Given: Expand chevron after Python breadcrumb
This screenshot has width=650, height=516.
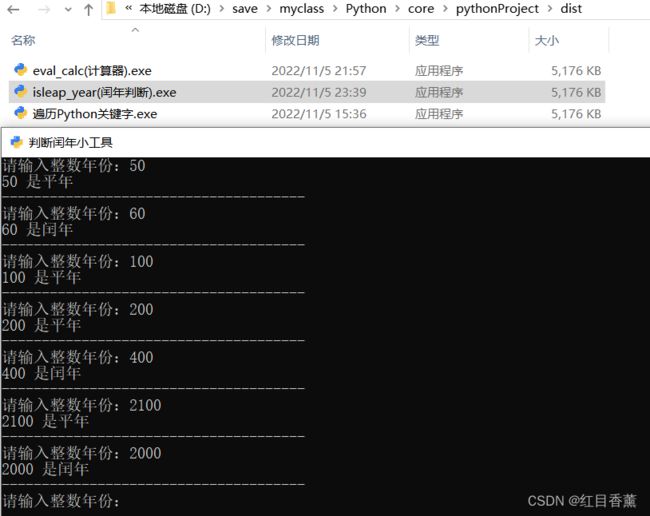Looking at the screenshot, I should click(397, 9).
